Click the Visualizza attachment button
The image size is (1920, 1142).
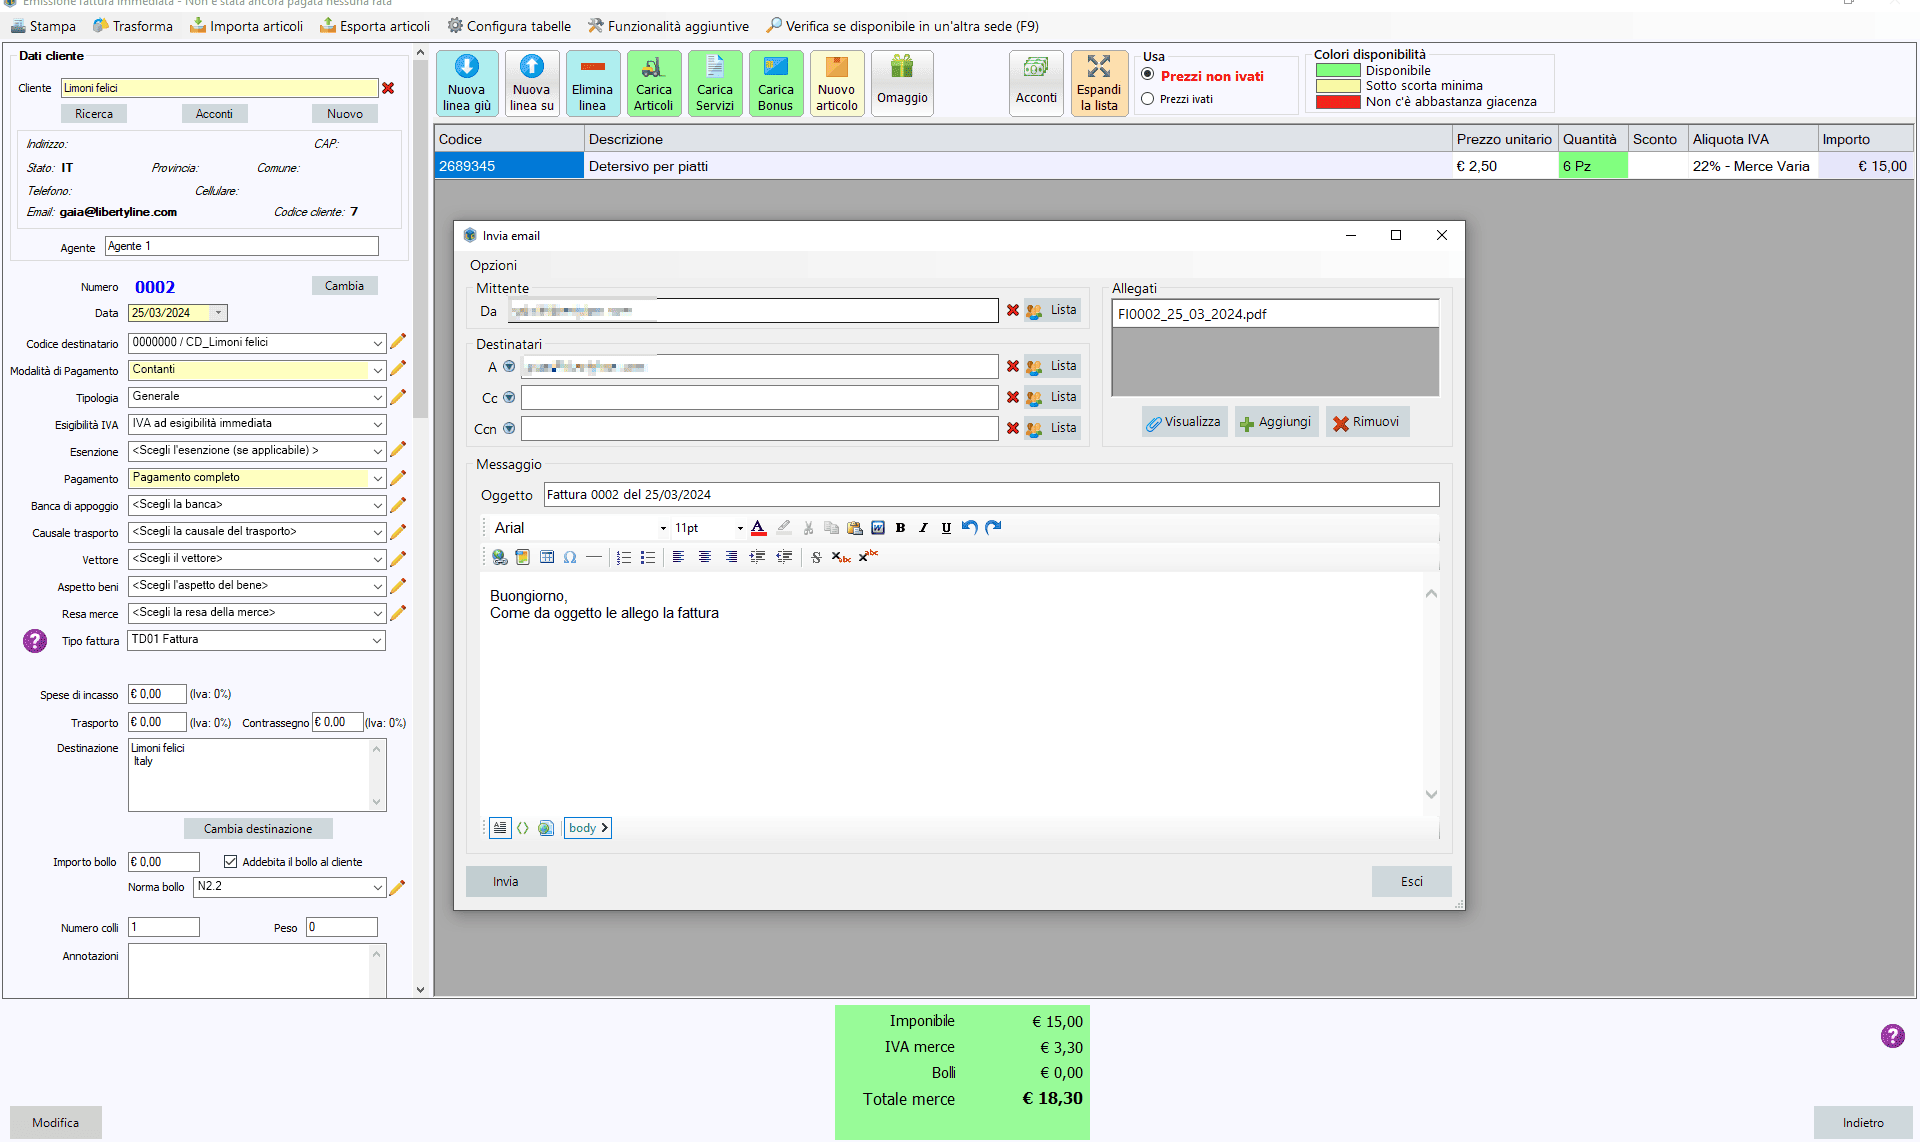(x=1183, y=422)
